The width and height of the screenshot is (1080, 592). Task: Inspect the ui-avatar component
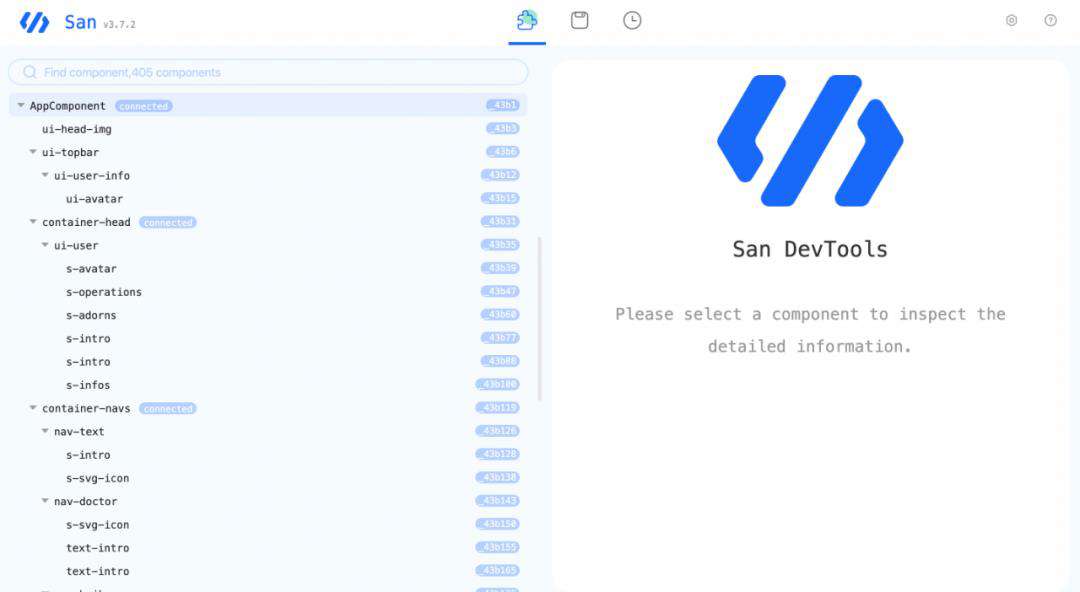pos(94,199)
